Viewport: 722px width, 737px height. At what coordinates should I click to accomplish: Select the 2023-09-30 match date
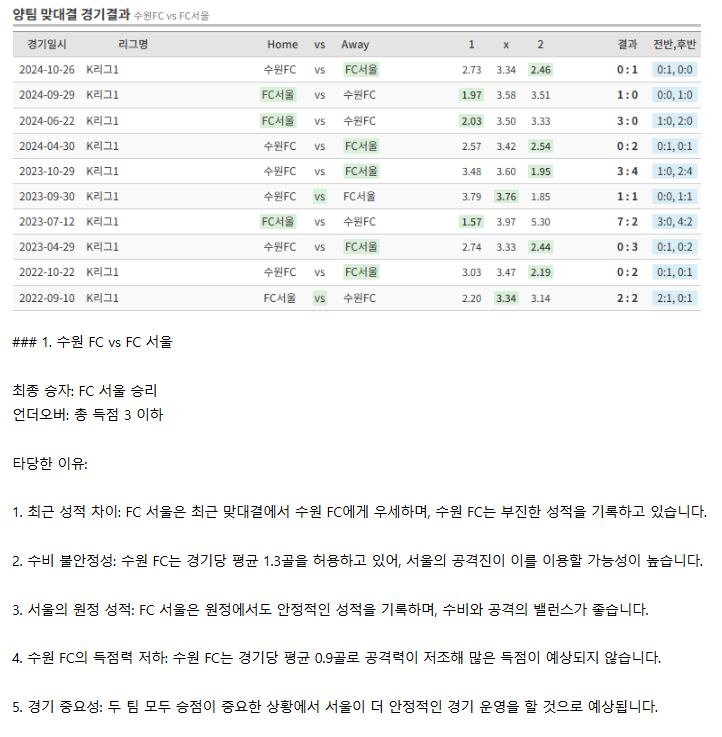[47, 197]
